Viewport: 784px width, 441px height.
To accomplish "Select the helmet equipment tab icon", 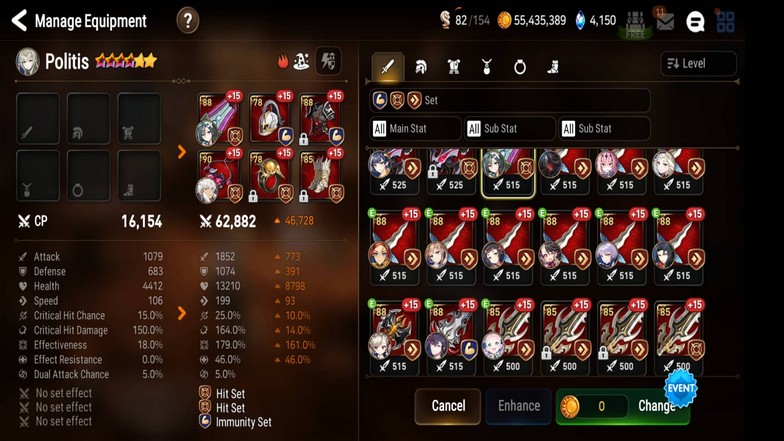I will pos(421,66).
